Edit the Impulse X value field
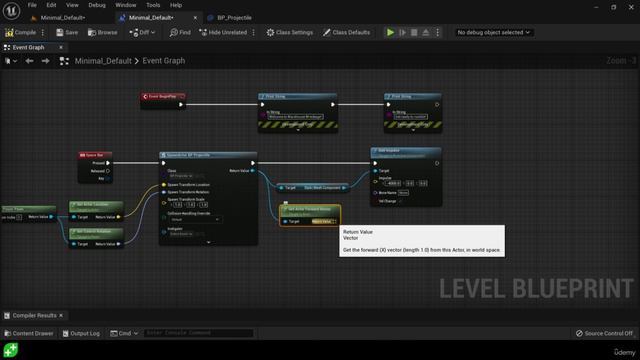The image size is (640, 360). (x=393, y=184)
